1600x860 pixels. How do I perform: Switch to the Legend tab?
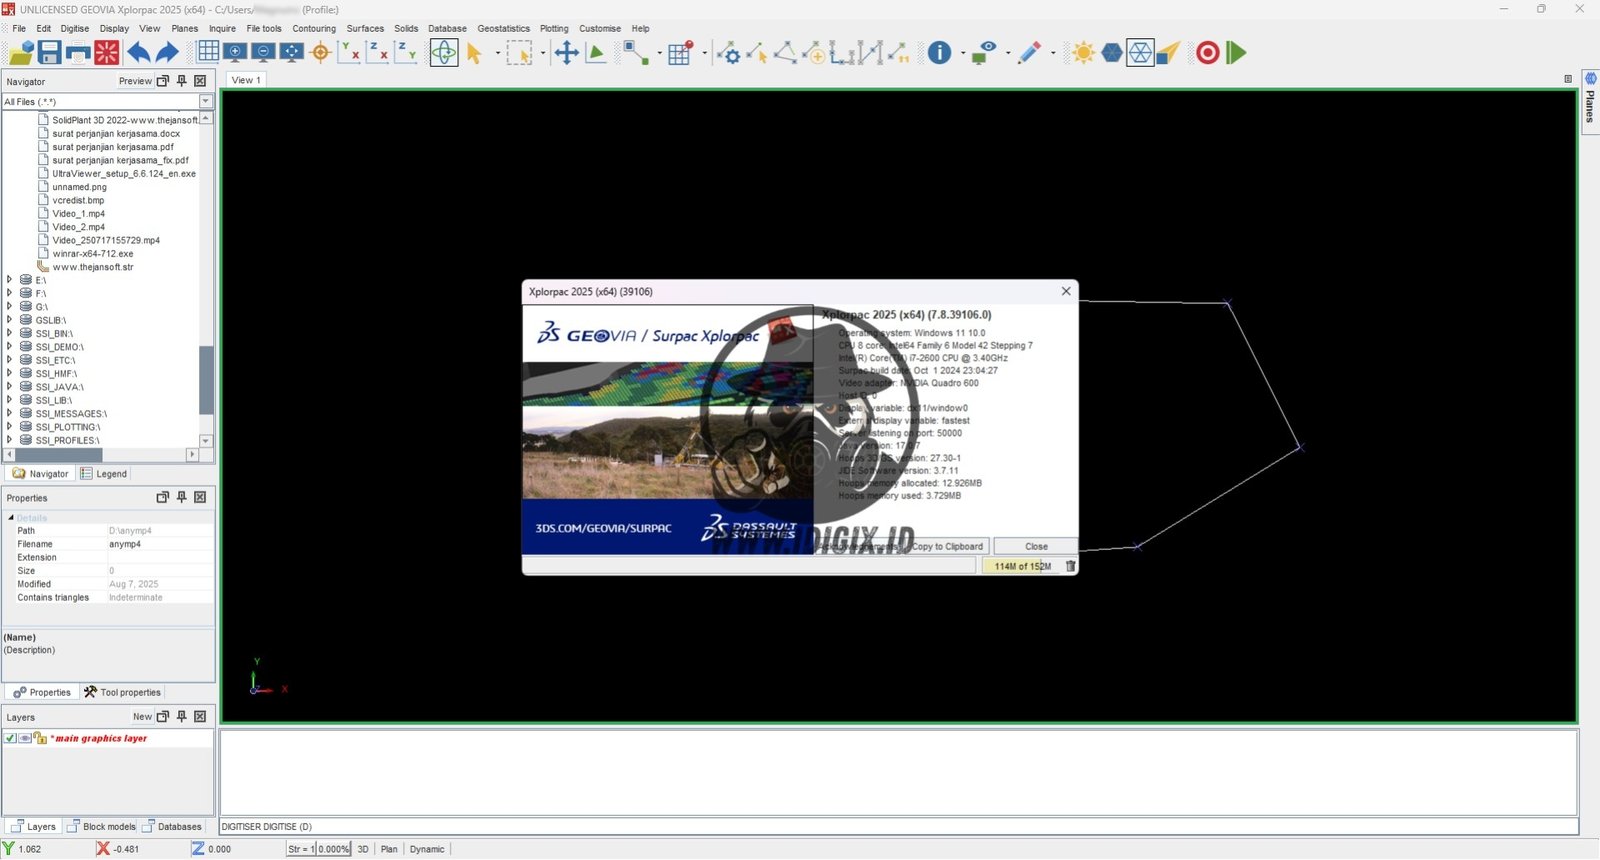104,474
